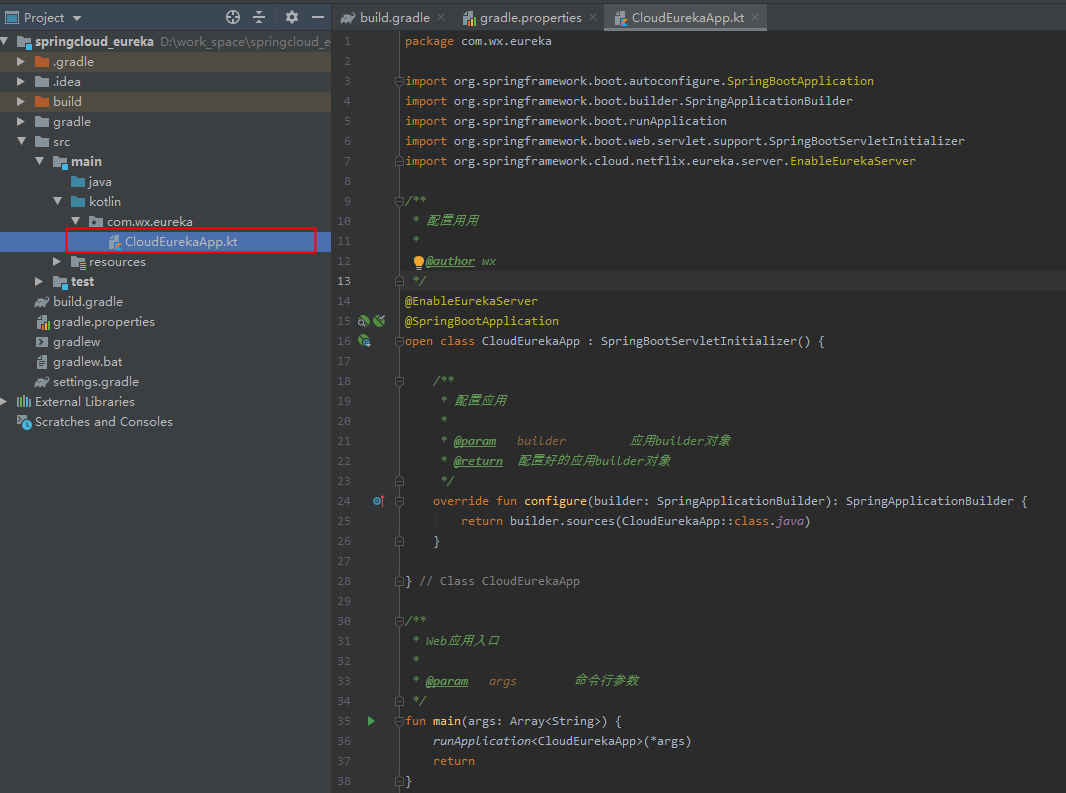Expand External Libraries node
1066x793 pixels.
pos(4,402)
